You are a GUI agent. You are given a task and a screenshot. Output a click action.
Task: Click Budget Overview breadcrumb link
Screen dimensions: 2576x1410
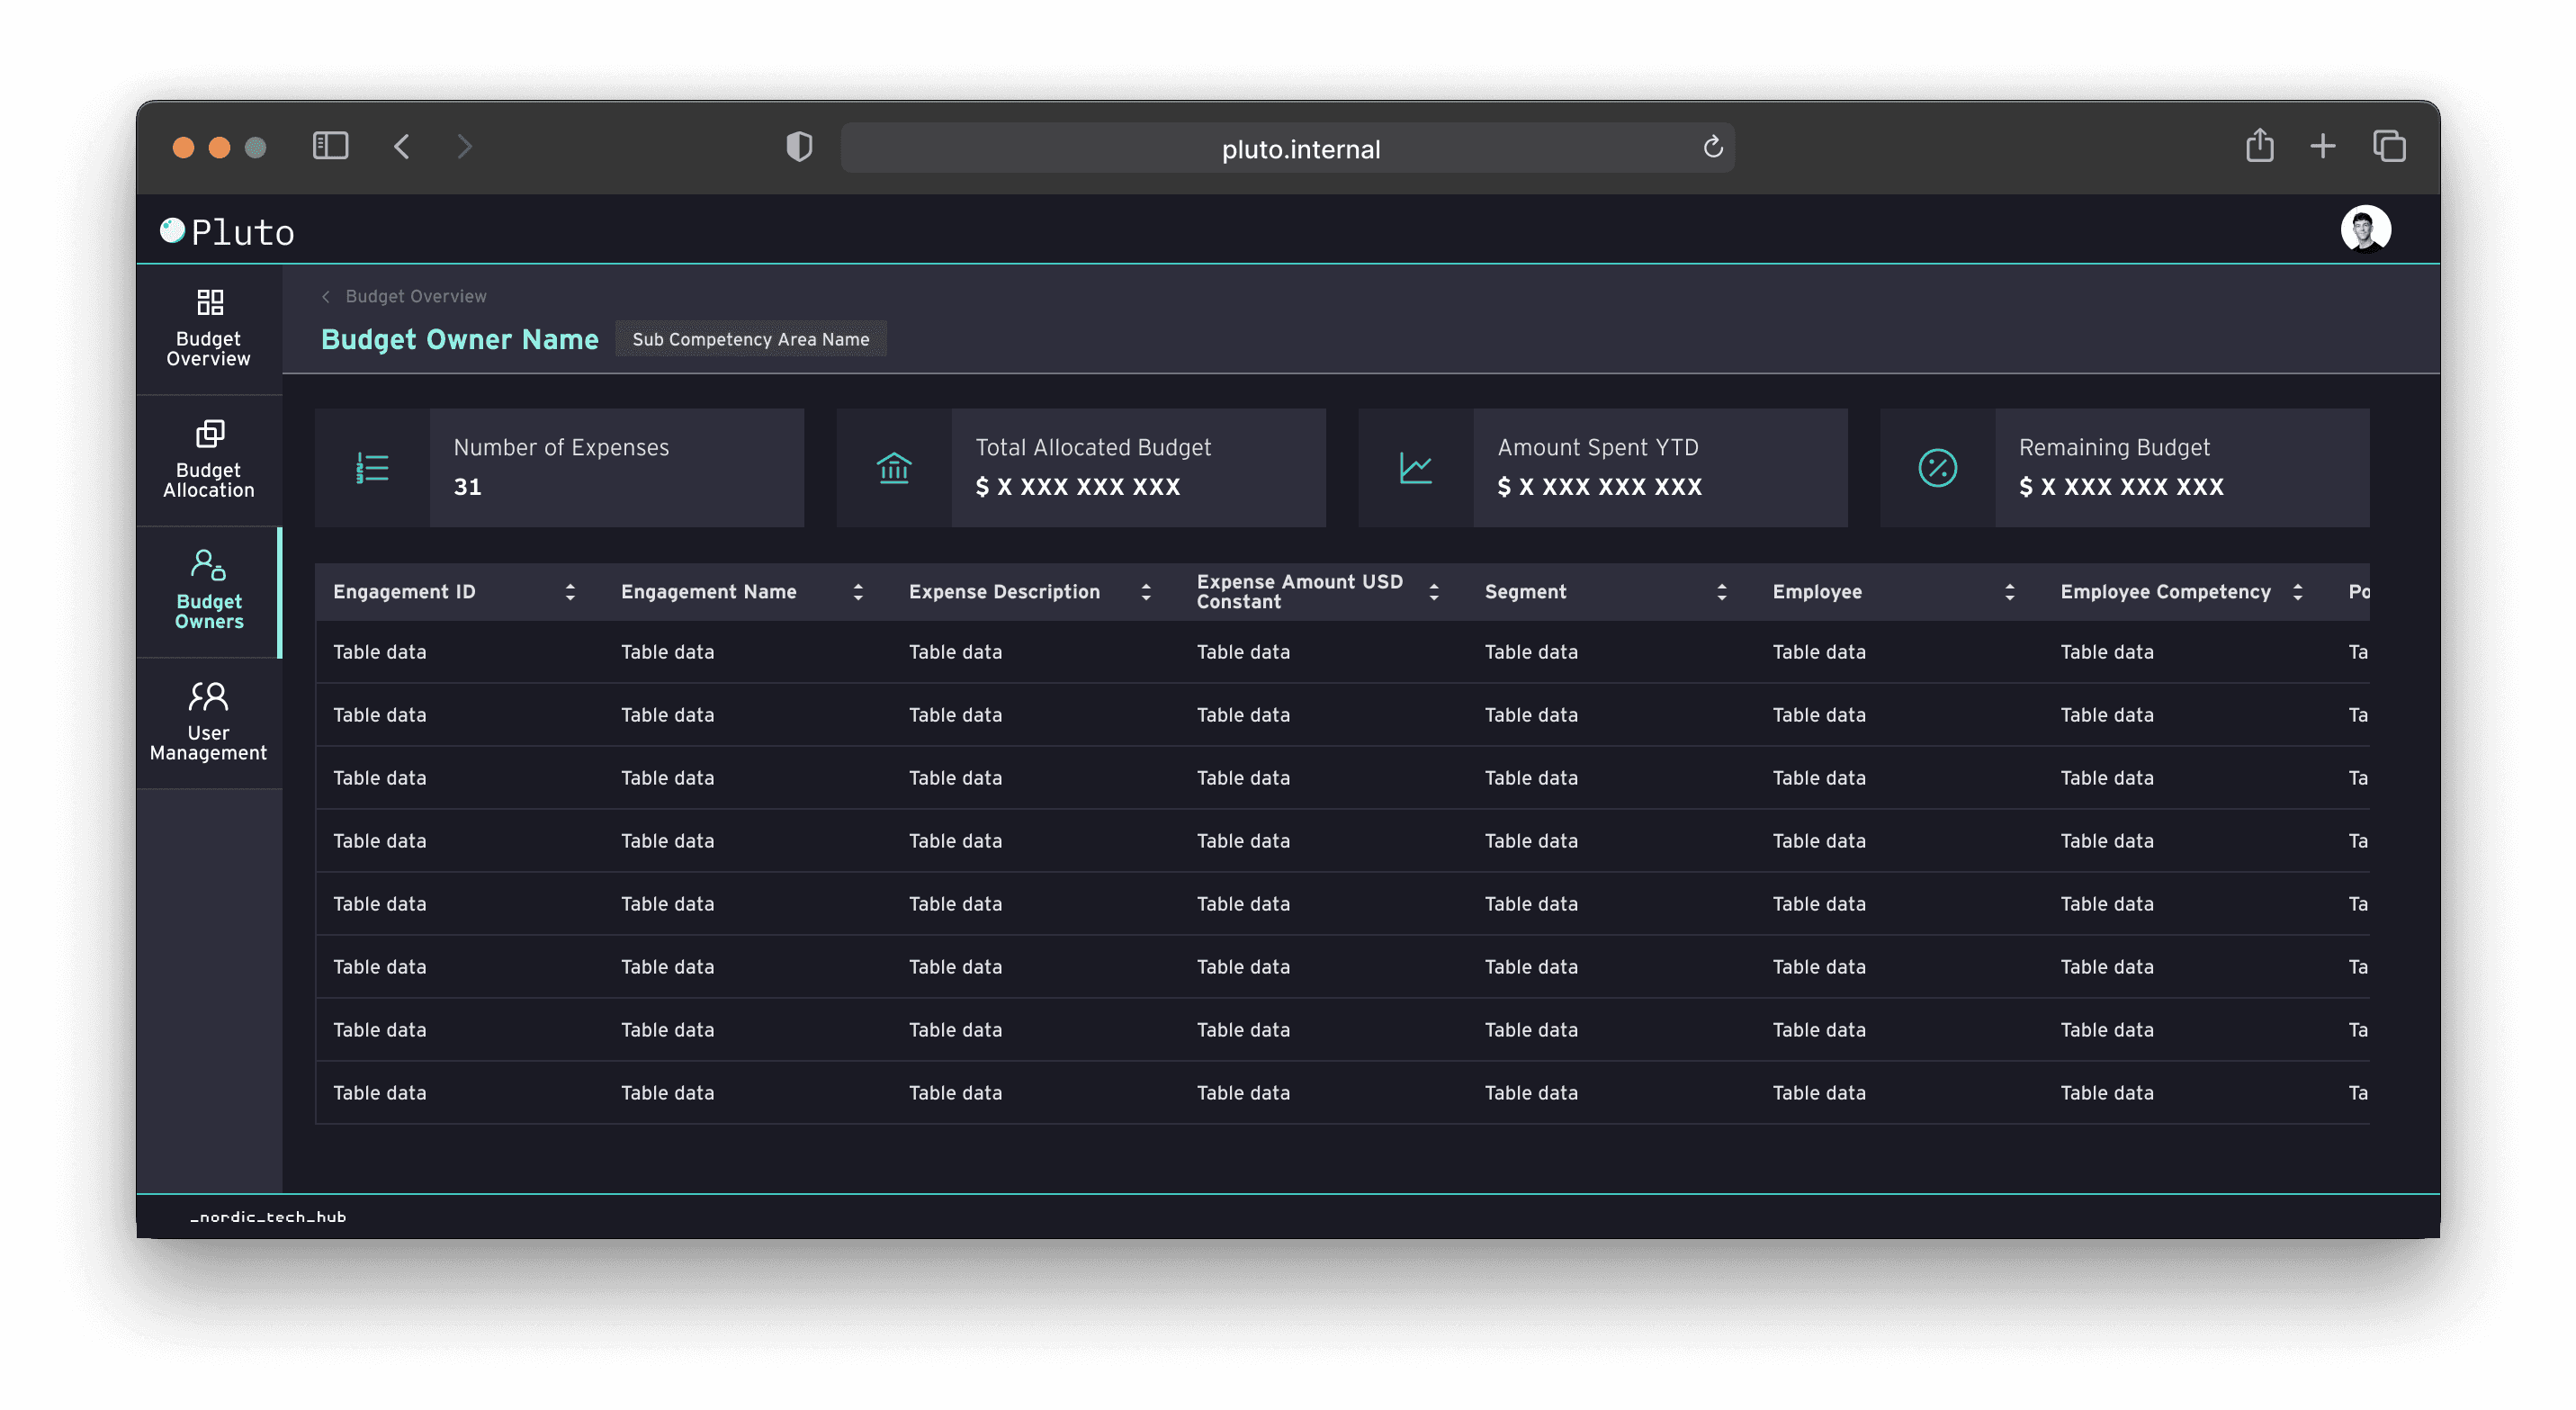pos(415,296)
